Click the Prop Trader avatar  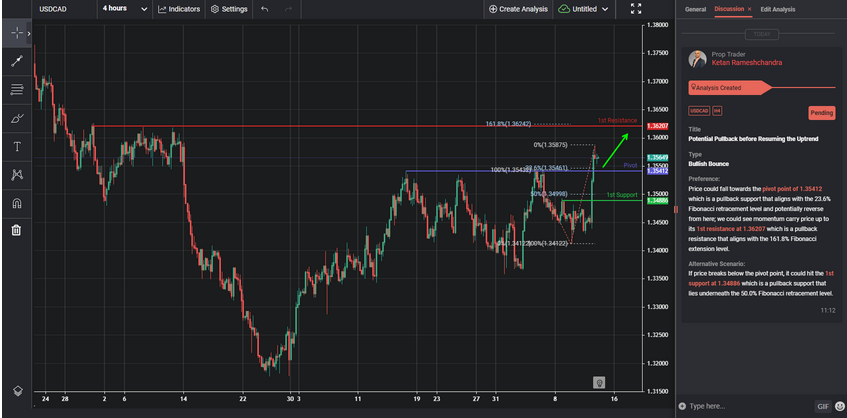697,59
